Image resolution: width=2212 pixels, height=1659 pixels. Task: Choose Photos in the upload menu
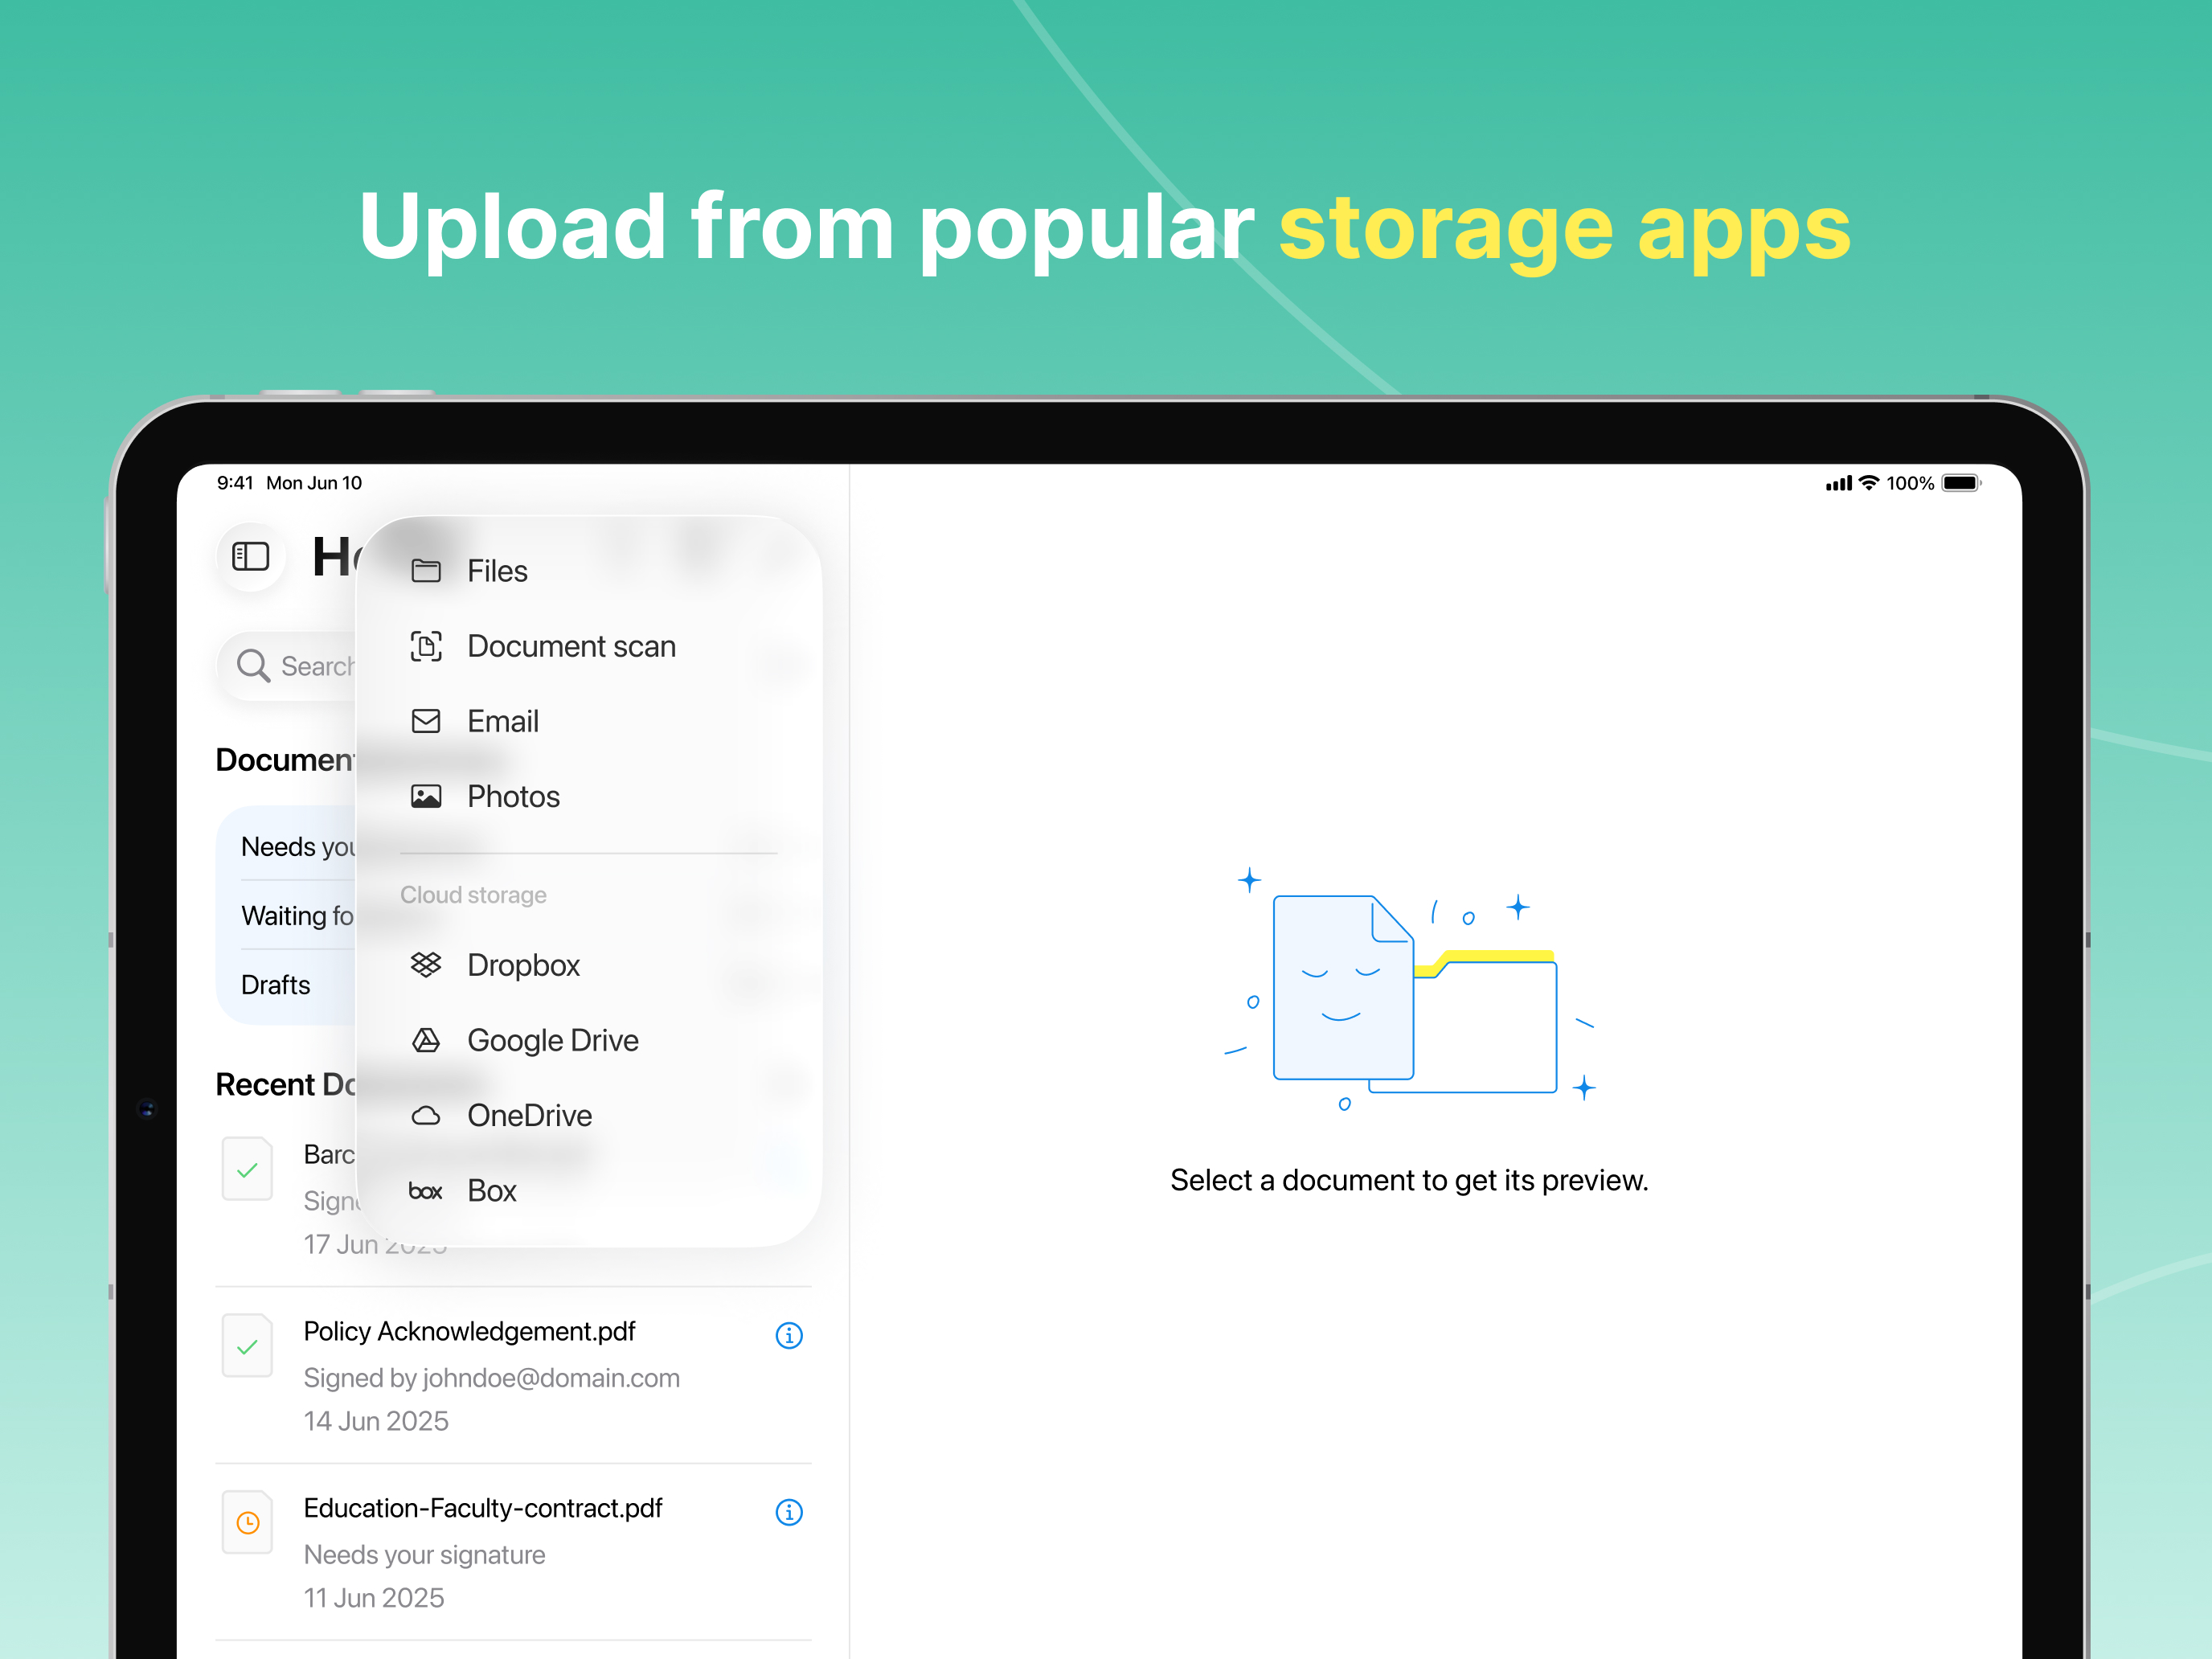click(513, 797)
